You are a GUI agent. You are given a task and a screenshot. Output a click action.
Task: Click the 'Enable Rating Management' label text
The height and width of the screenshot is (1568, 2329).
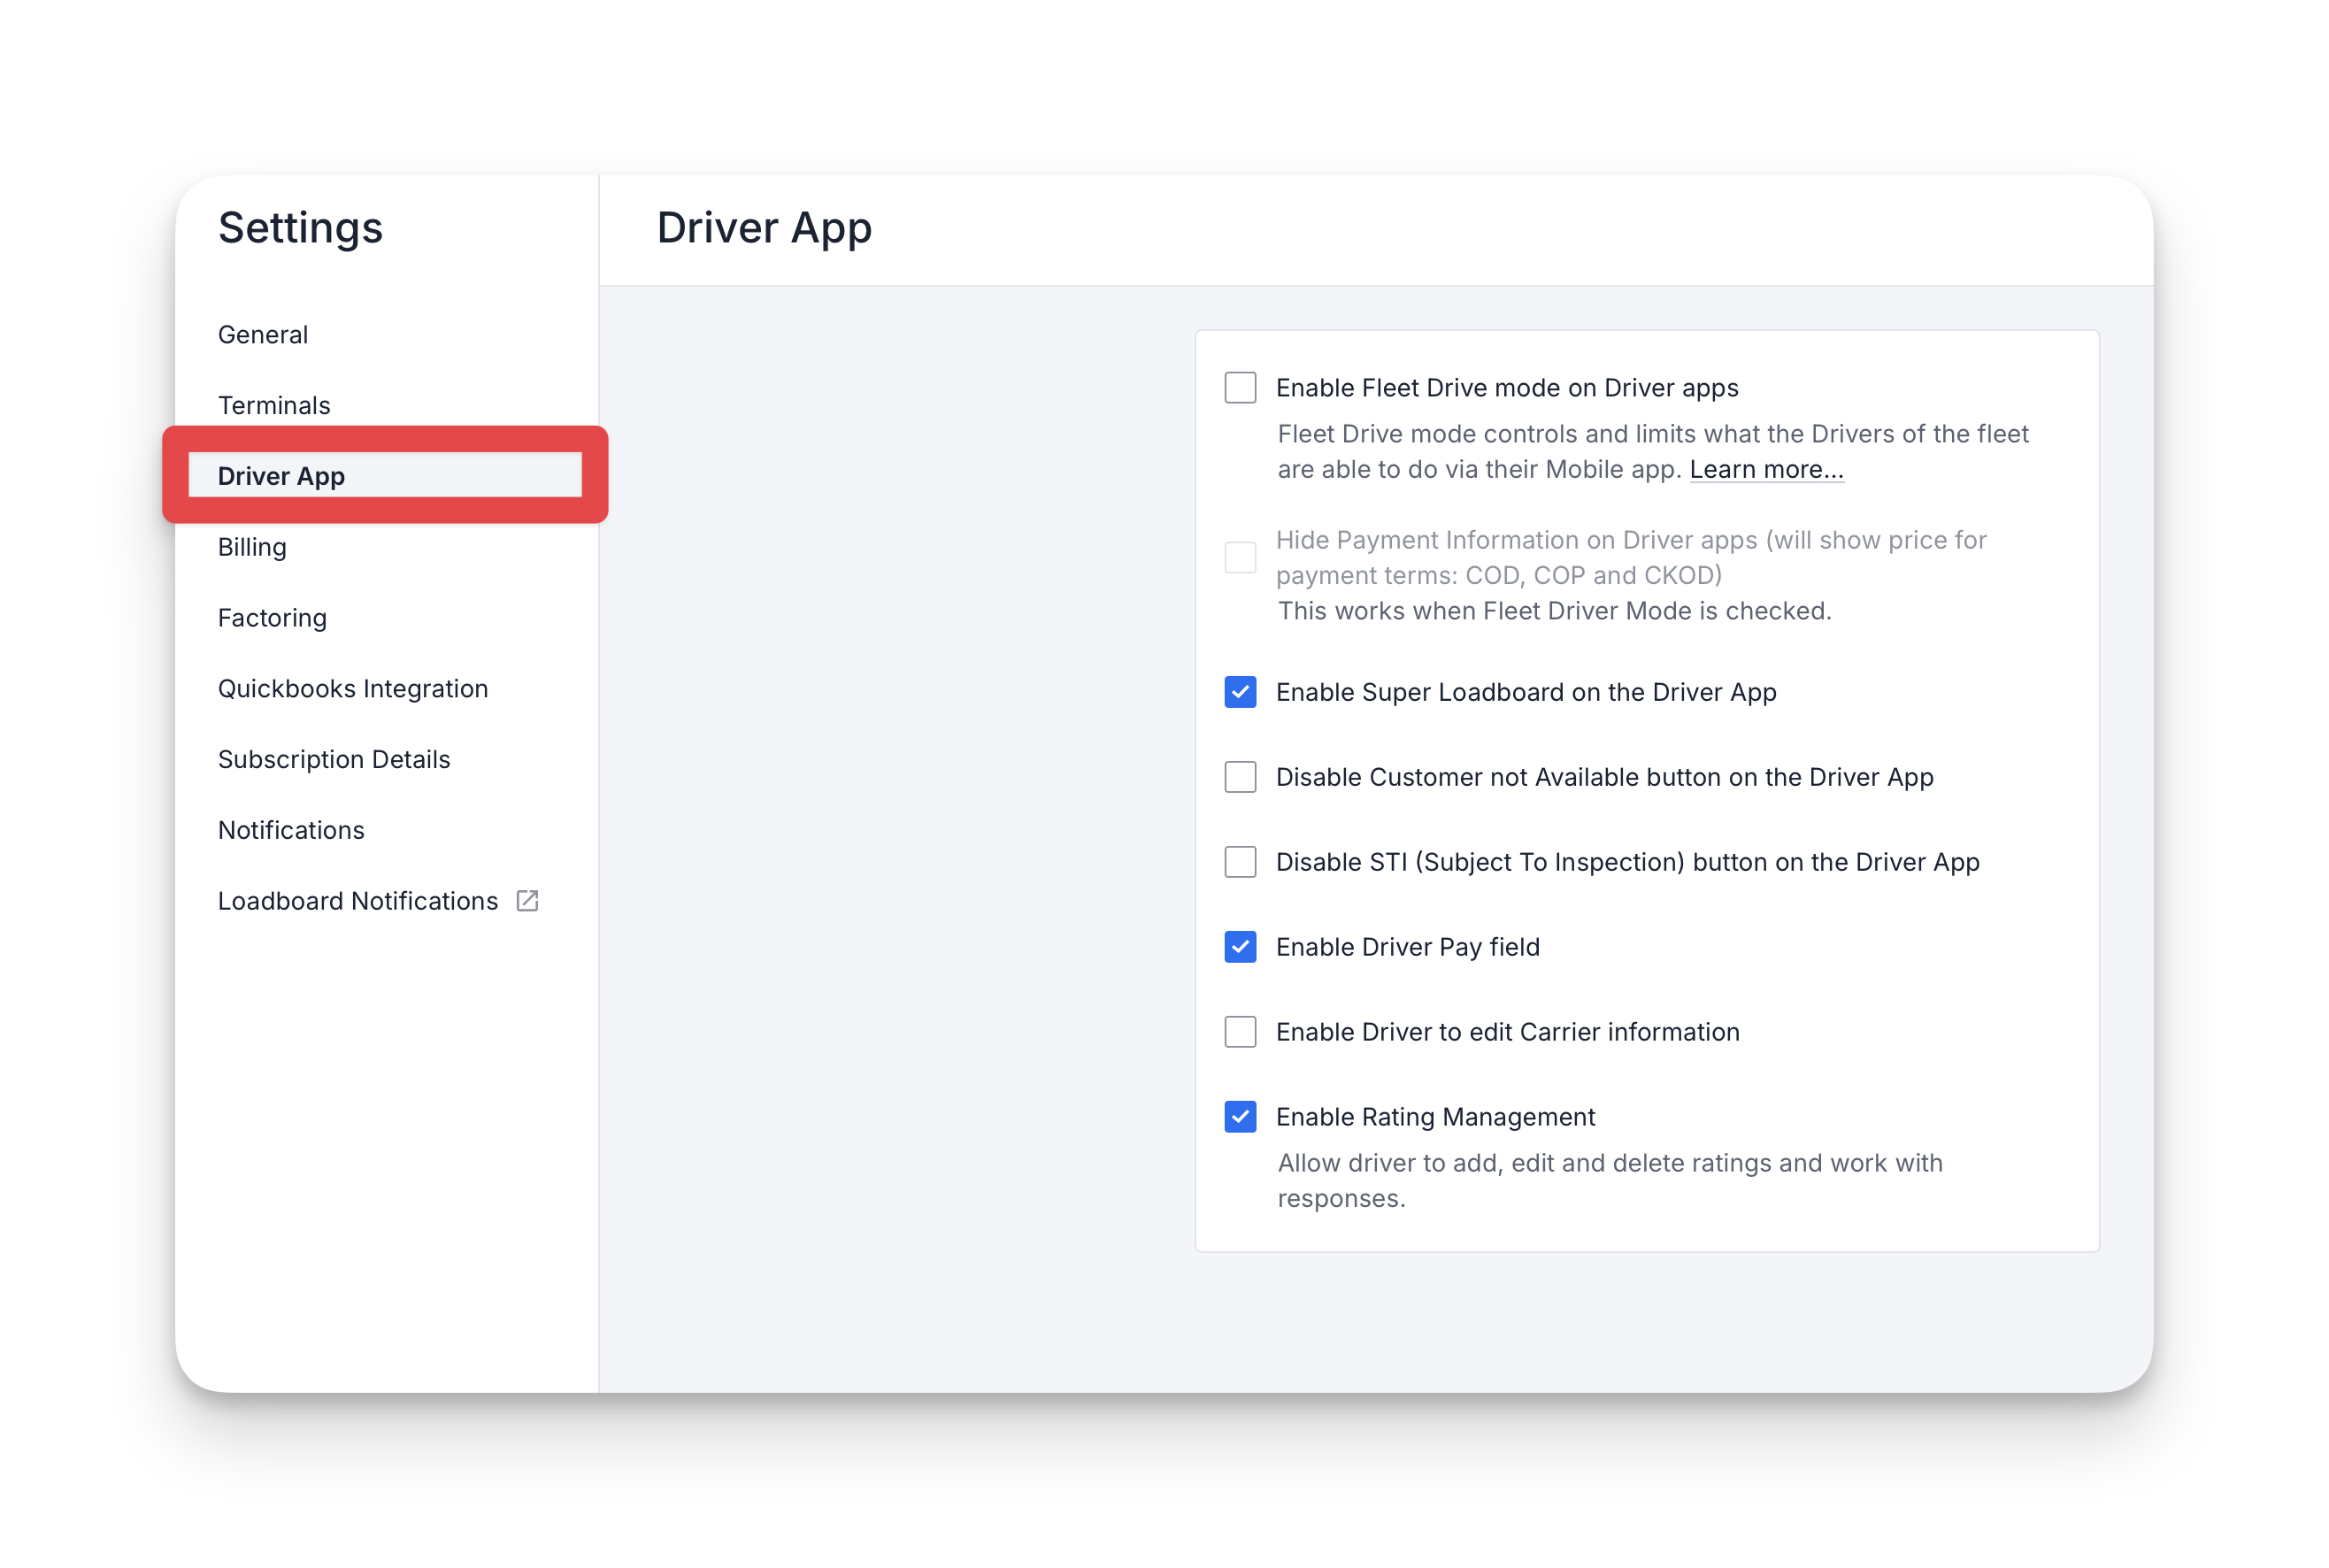pyautogui.click(x=1435, y=1117)
